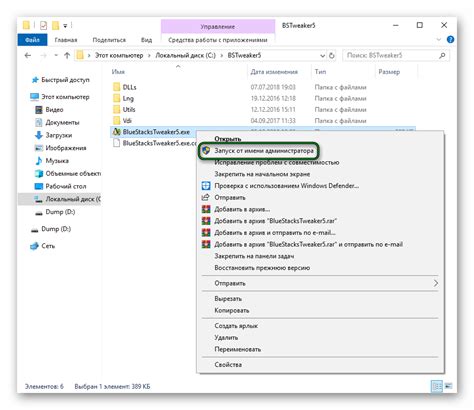The width and height of the screenshot is (474, 410).
Task: Expand the Отправить submenu with arrow
Action: [x=320, y=283]
